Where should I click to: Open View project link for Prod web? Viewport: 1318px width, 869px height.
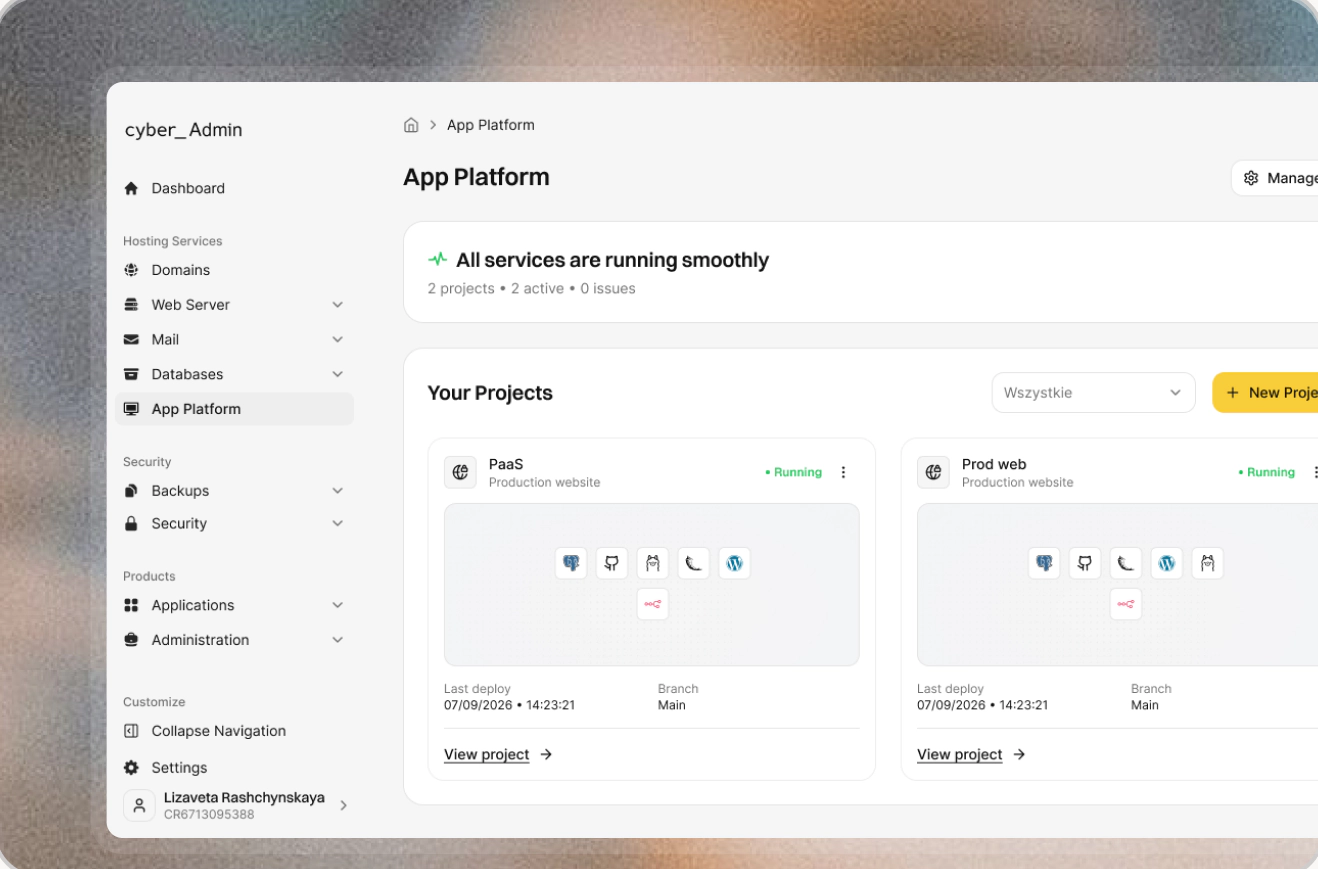click(971, 754)
